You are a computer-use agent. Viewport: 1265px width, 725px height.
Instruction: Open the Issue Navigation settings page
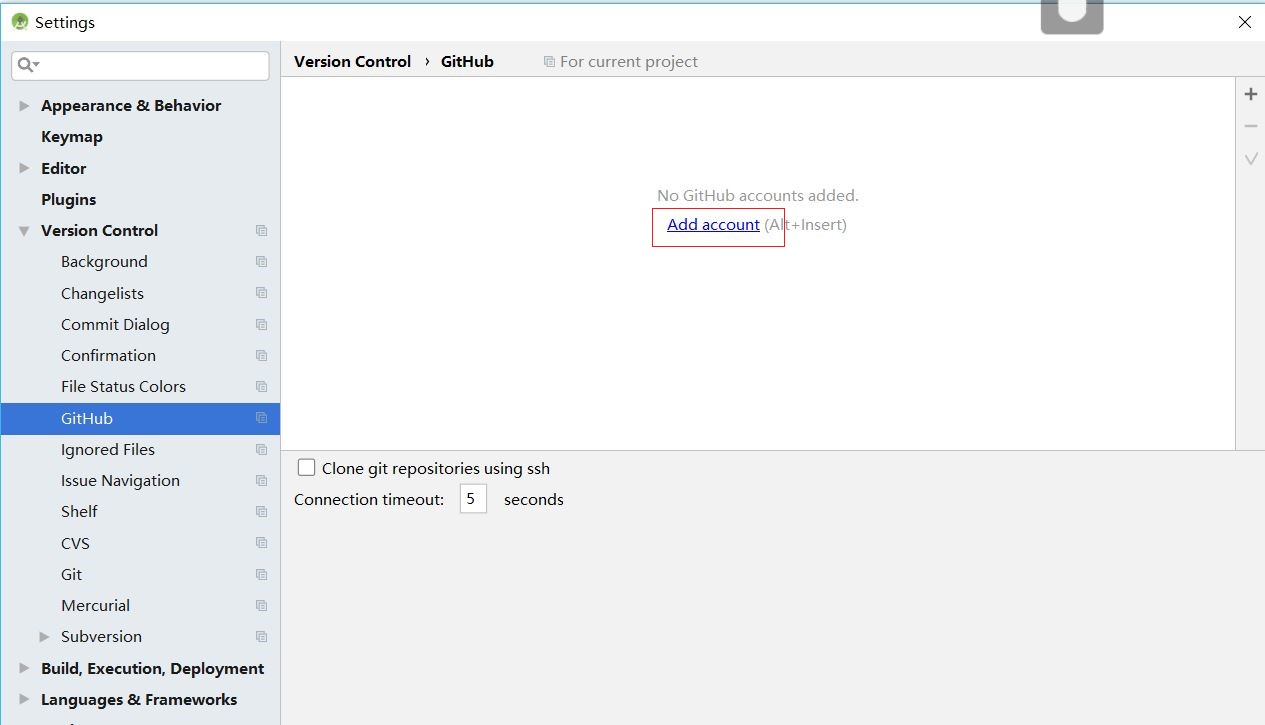coord(120,480)
